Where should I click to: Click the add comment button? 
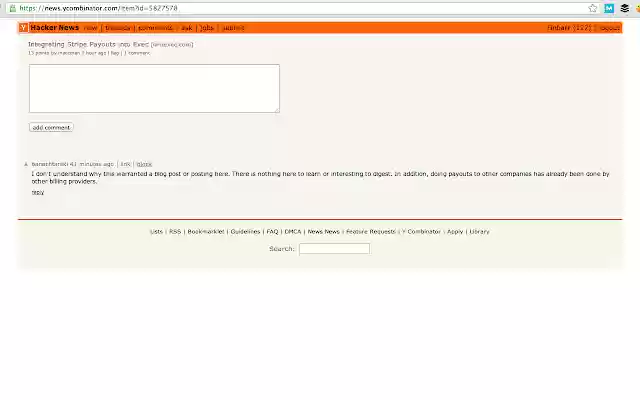[x=51, y=127]
